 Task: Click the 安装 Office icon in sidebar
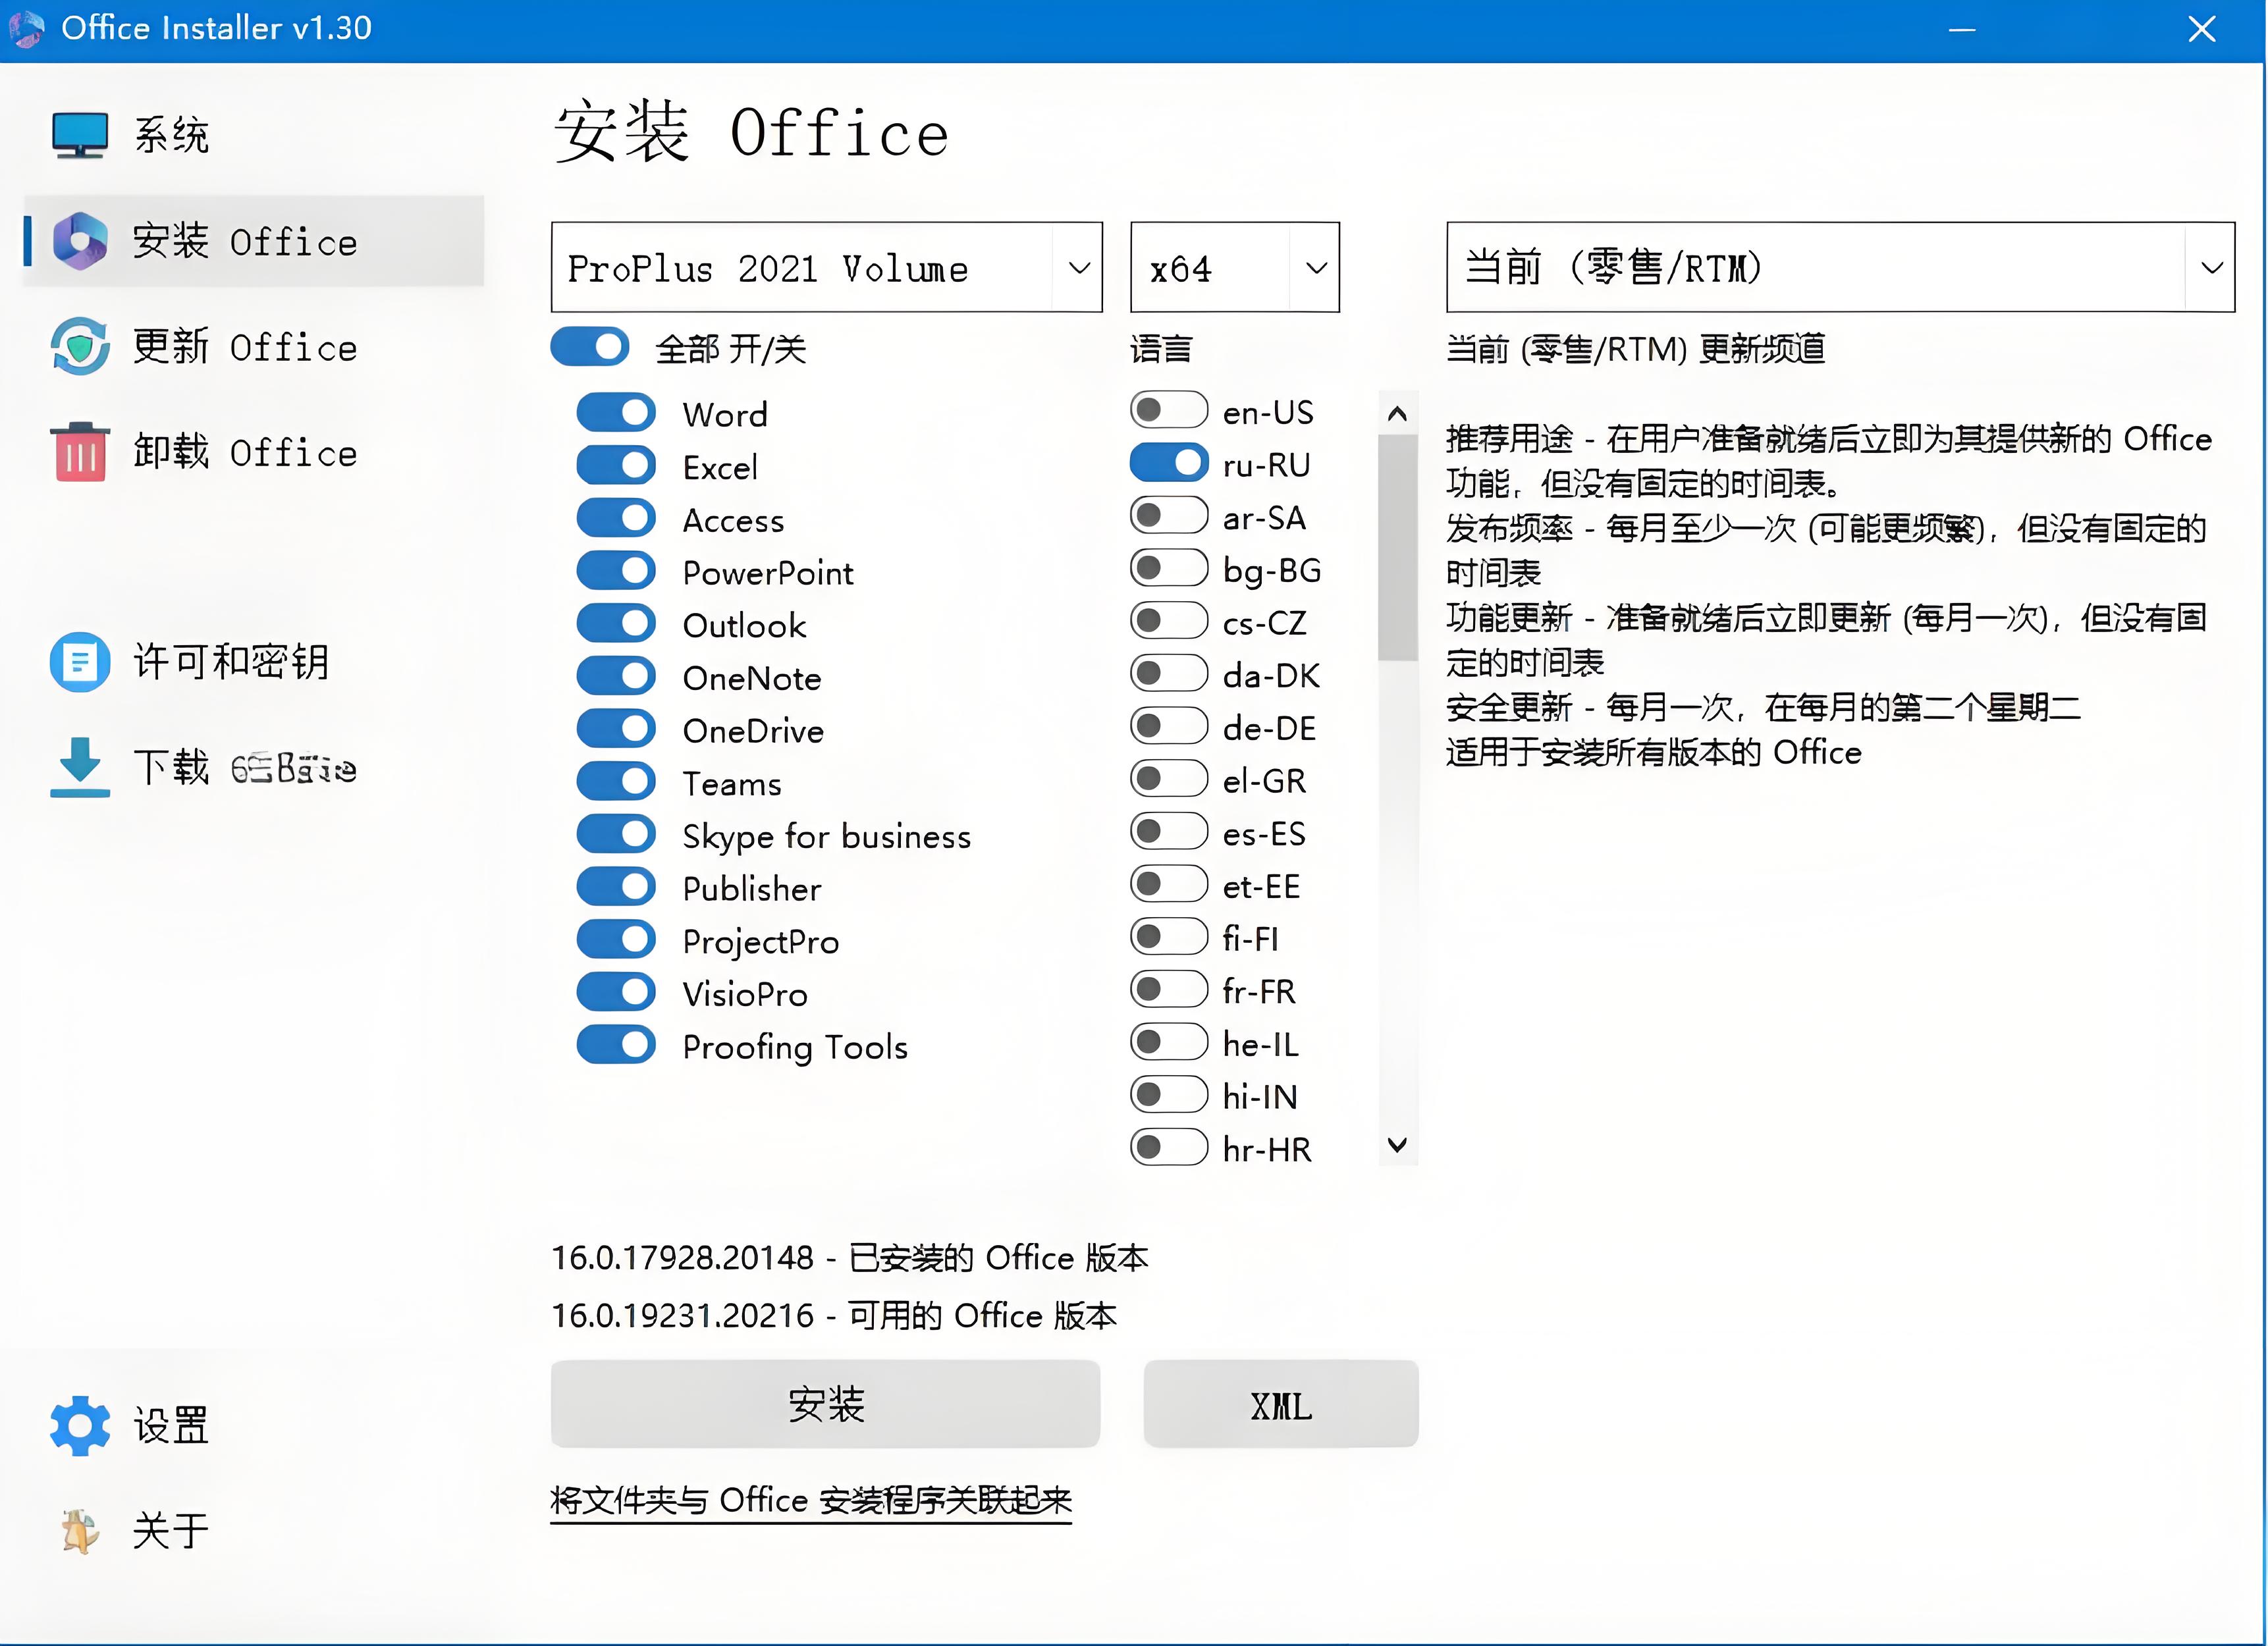(81, 241)
